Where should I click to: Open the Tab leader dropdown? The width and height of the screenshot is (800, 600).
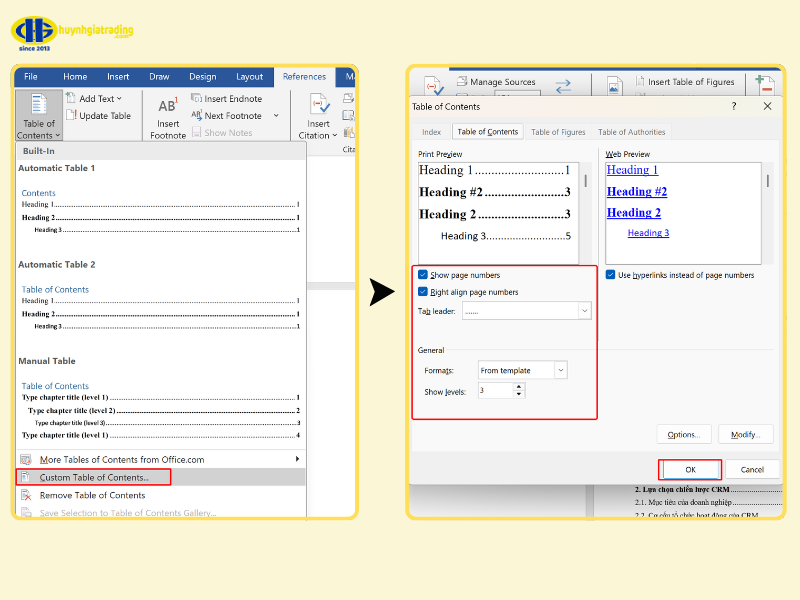pos(584,312)
